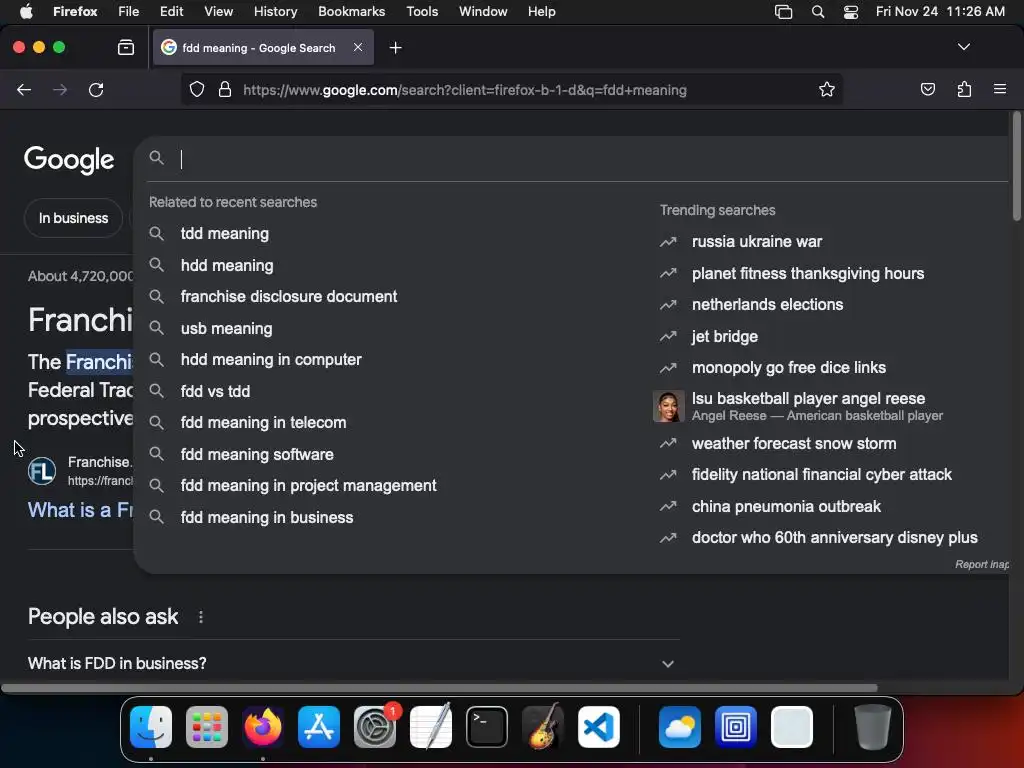This screenshot has width=1024, height=768.
Task: Open trending 'monopoly go free dice links'
Action: click(x=788, y=368)
